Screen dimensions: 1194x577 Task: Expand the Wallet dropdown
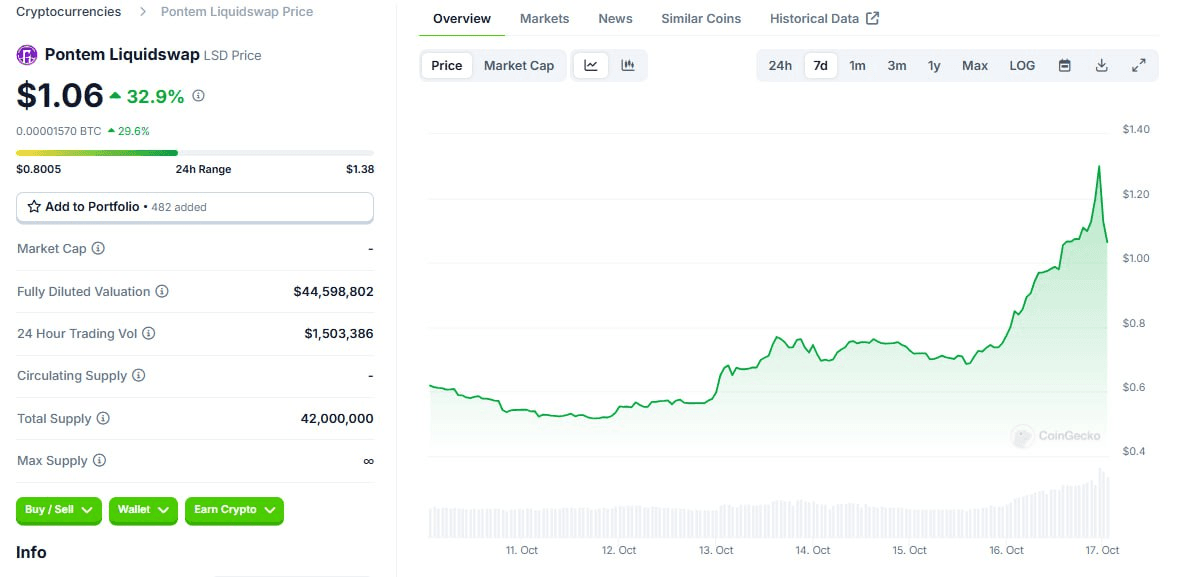pos(143,510)
